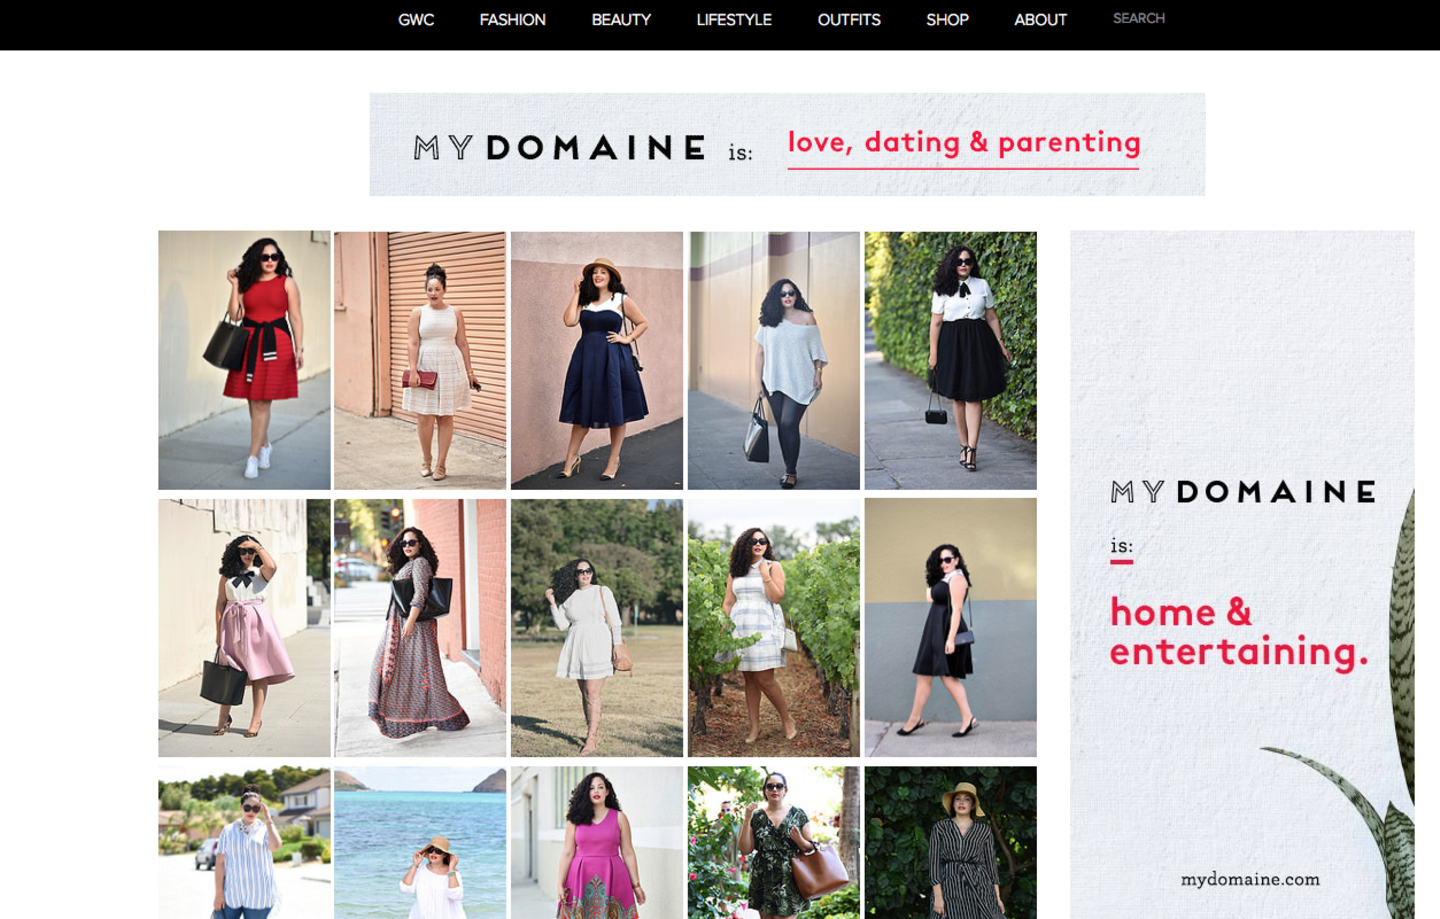1440x919 pixels.
Task: View the striped dress in vineyard photo
Action: tap(773, 628)
